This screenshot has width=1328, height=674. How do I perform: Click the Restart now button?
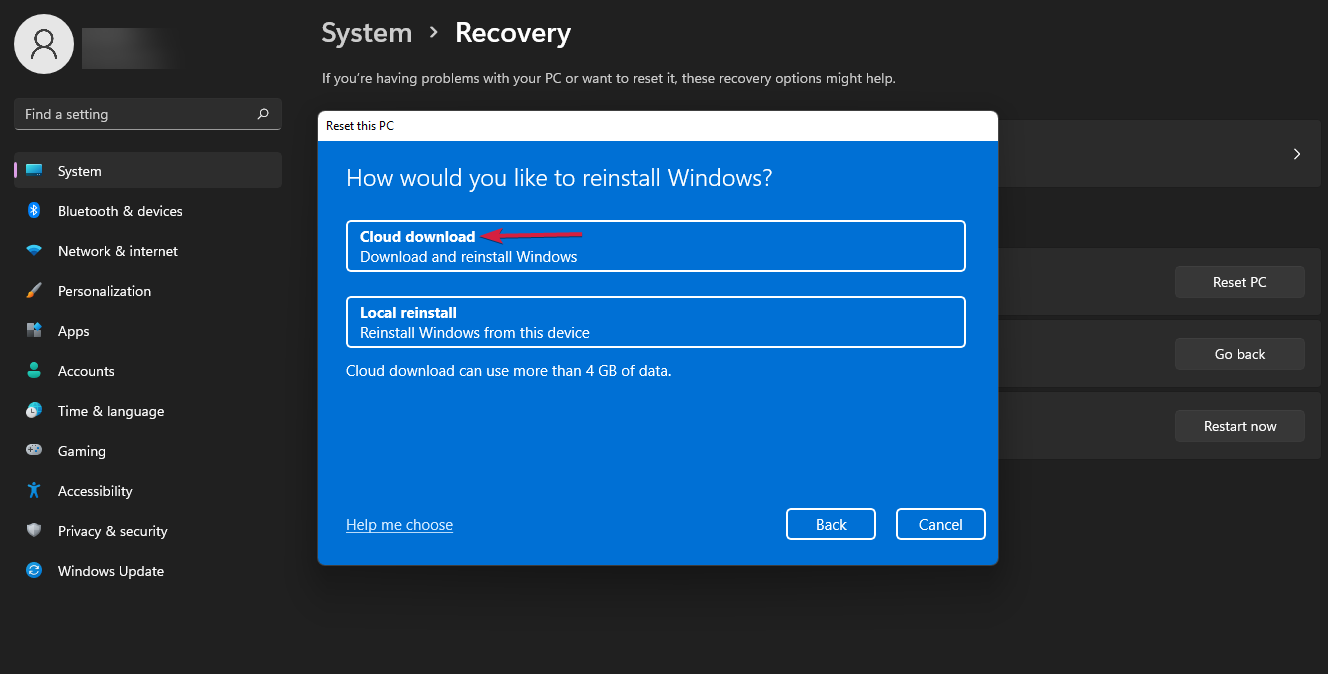click(1240, 426)
